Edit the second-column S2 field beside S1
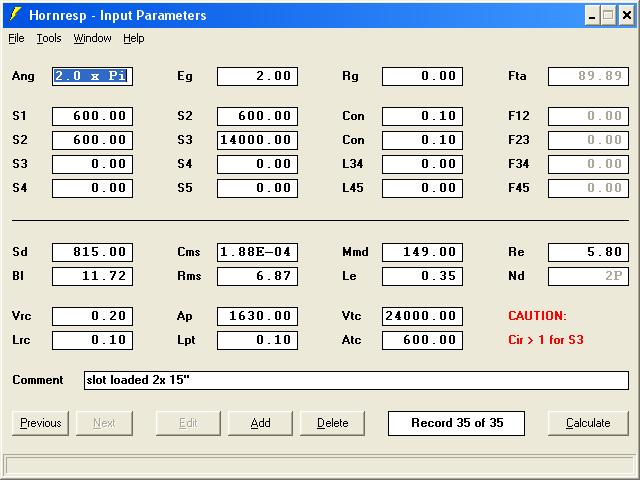Viewport: 640px width, 480px height. (x=257, y=116)
